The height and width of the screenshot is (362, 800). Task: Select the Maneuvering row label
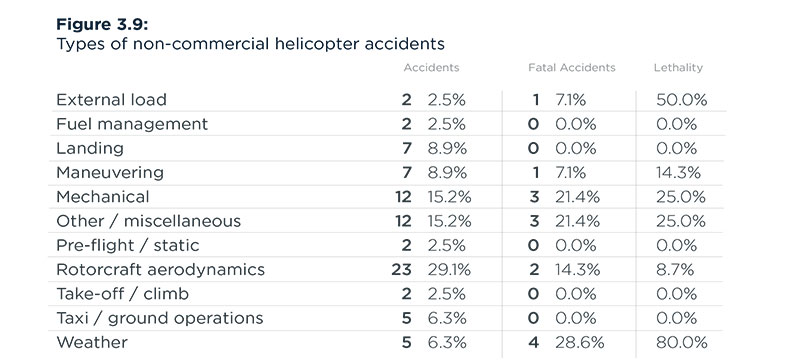110,173
